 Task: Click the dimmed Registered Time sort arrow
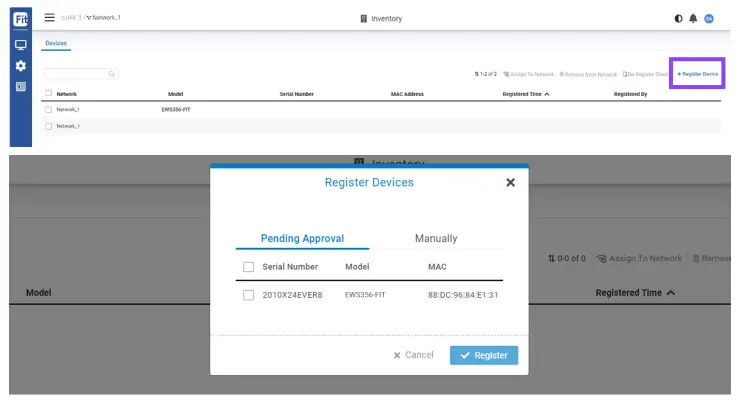671,293
